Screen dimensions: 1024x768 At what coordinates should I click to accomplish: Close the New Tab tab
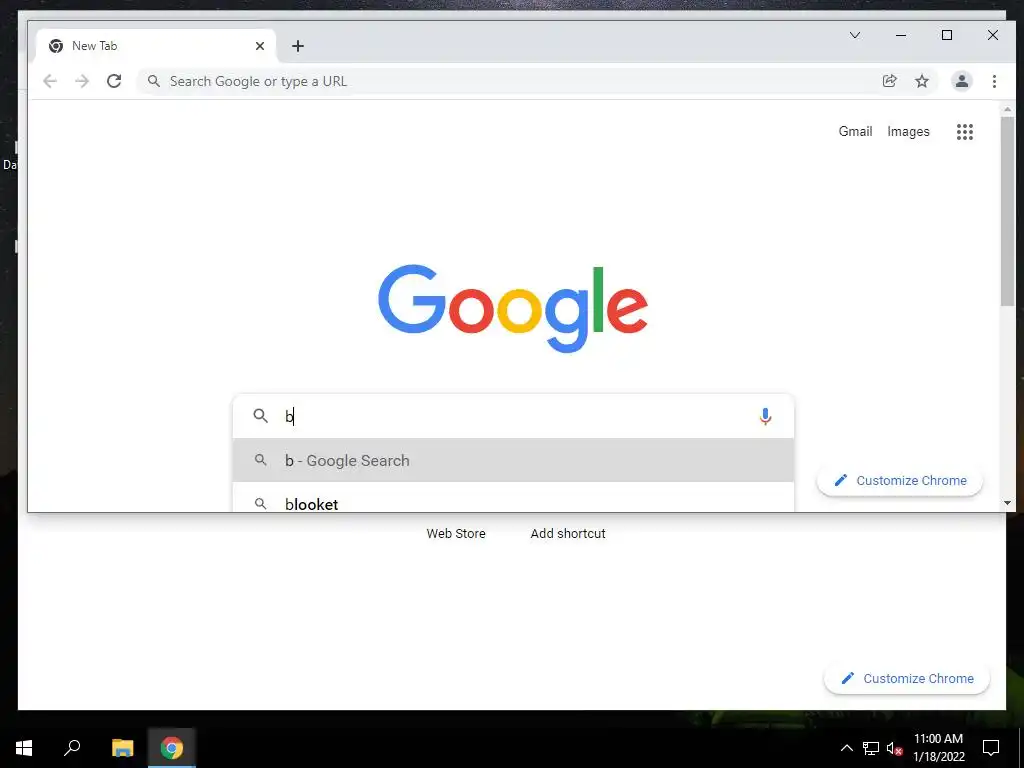[x=260, y=46]
